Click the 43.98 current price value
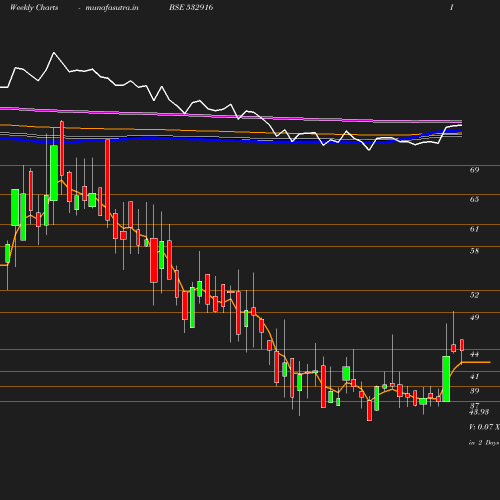Screen dimensions: 500x500 coord(479,412)
